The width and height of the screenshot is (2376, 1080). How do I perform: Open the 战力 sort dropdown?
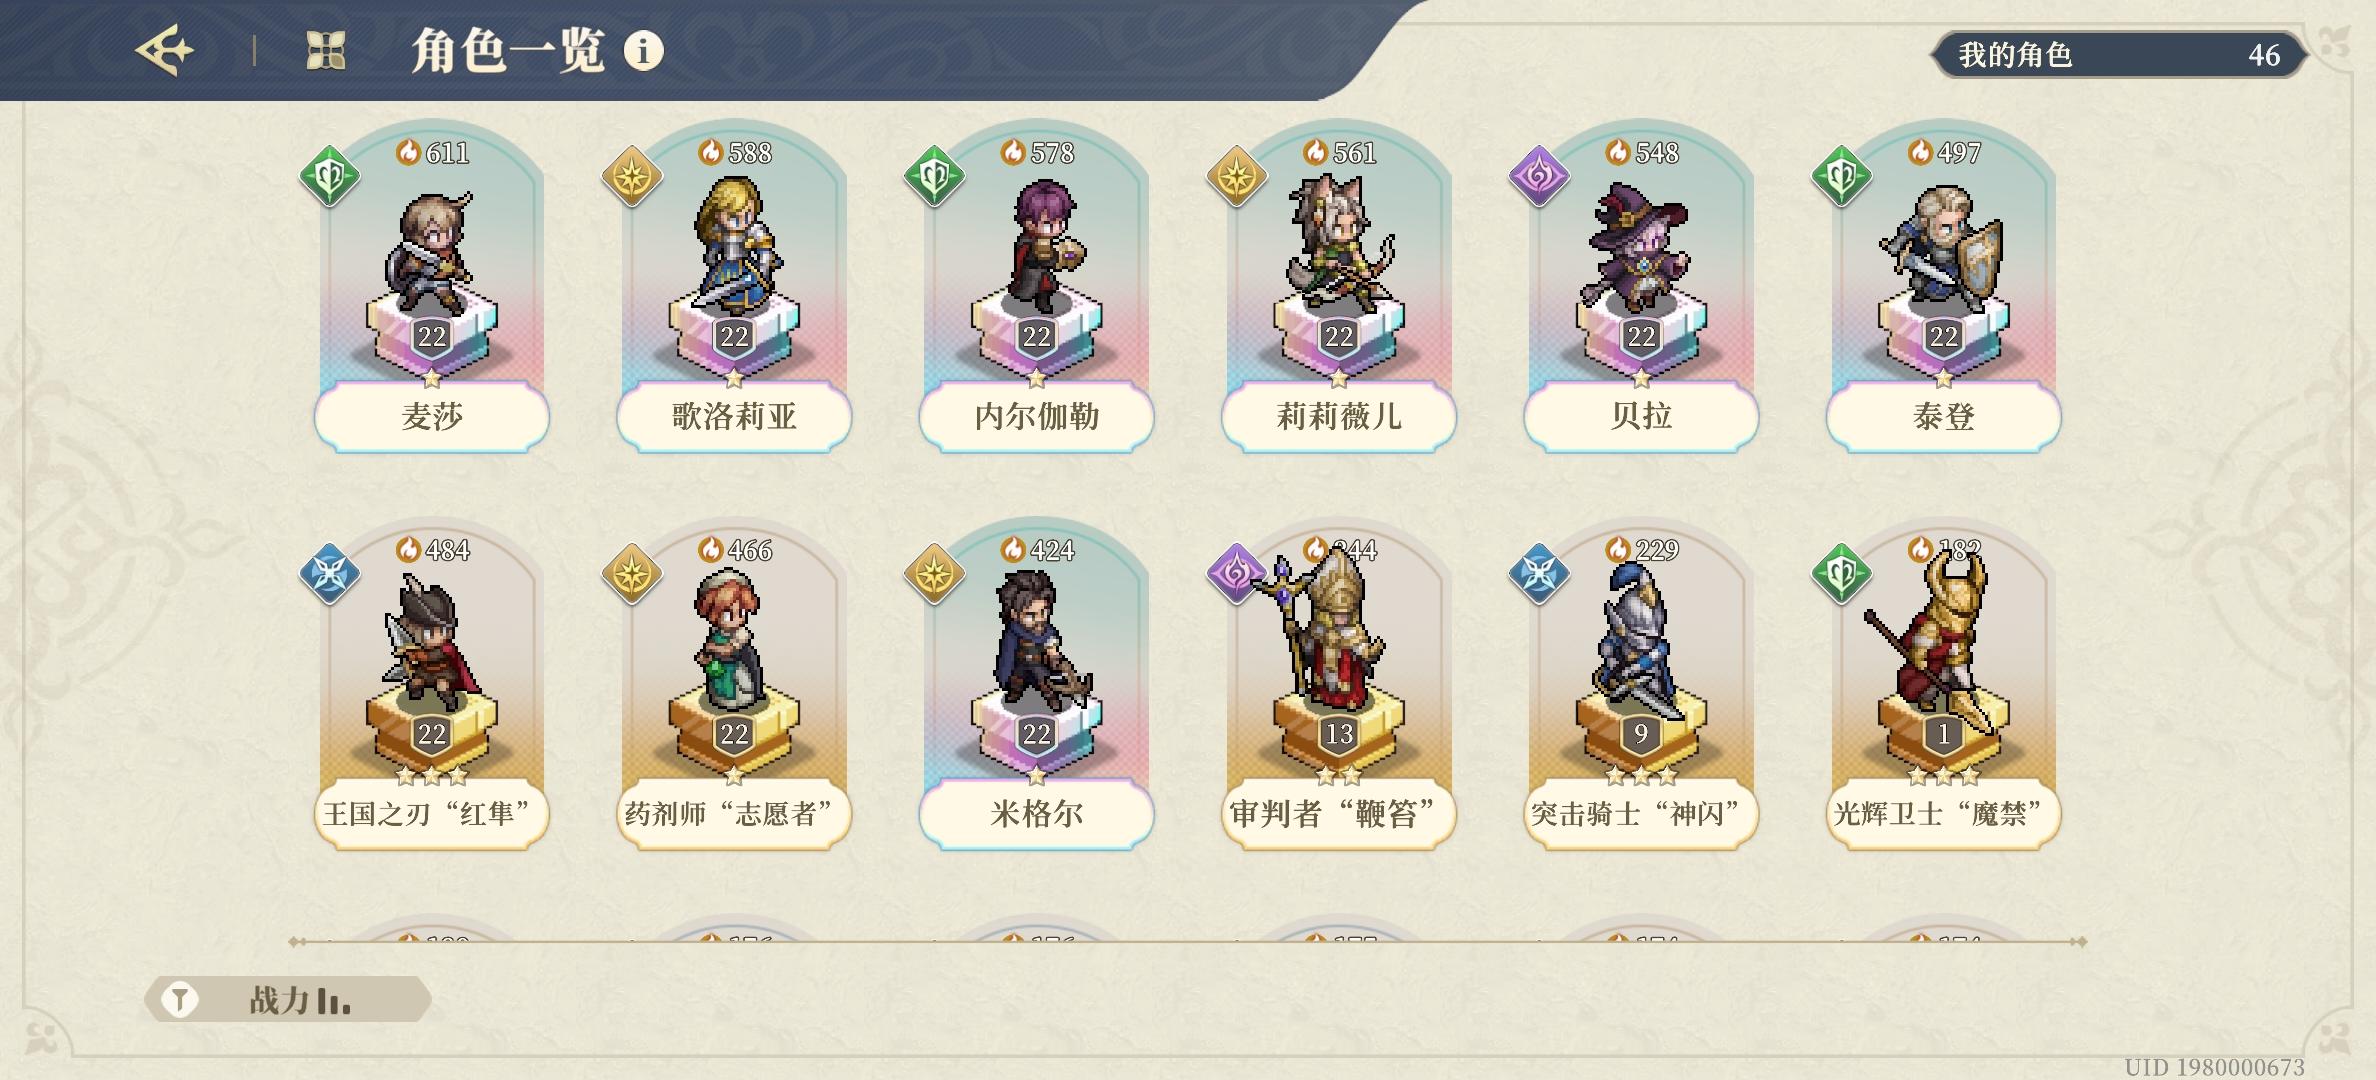click(x=288, y=999)
